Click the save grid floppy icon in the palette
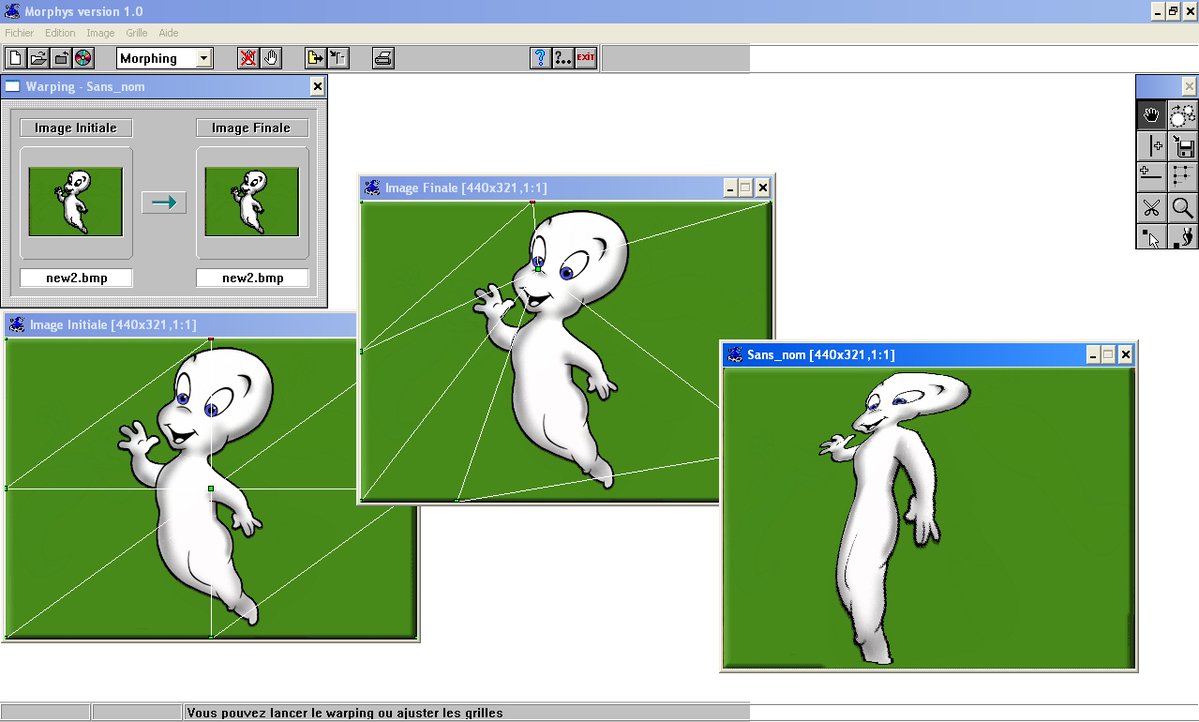Viewport: 1199px width, 722px height. pyautogui.click(x=1182, y=146)
